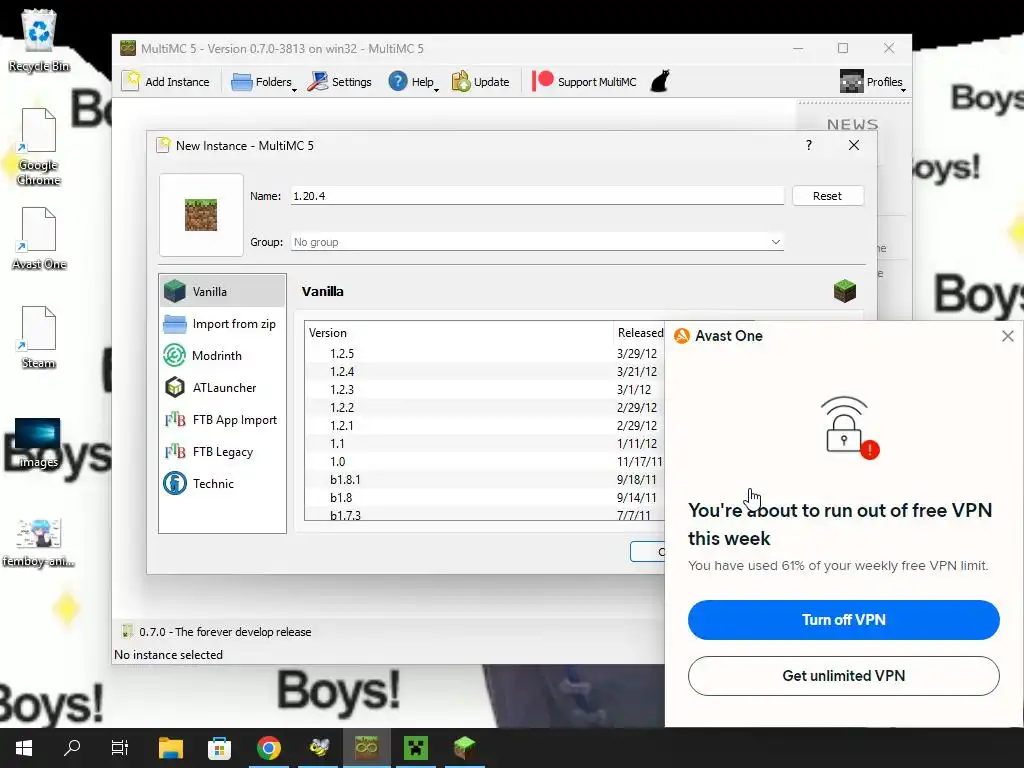Close the New Instance dialog

click(x=854, y=145)
